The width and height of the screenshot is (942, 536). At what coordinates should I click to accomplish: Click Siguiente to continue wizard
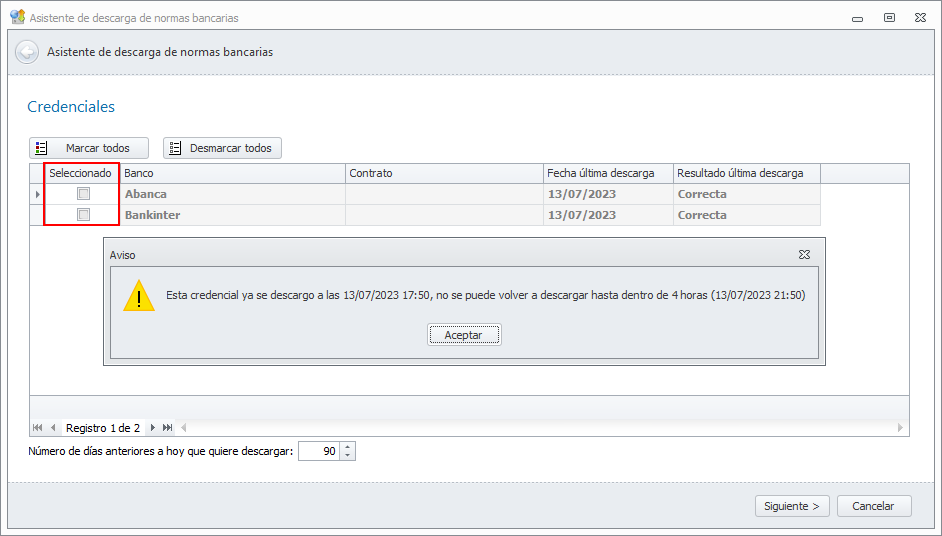pos(792,506)
